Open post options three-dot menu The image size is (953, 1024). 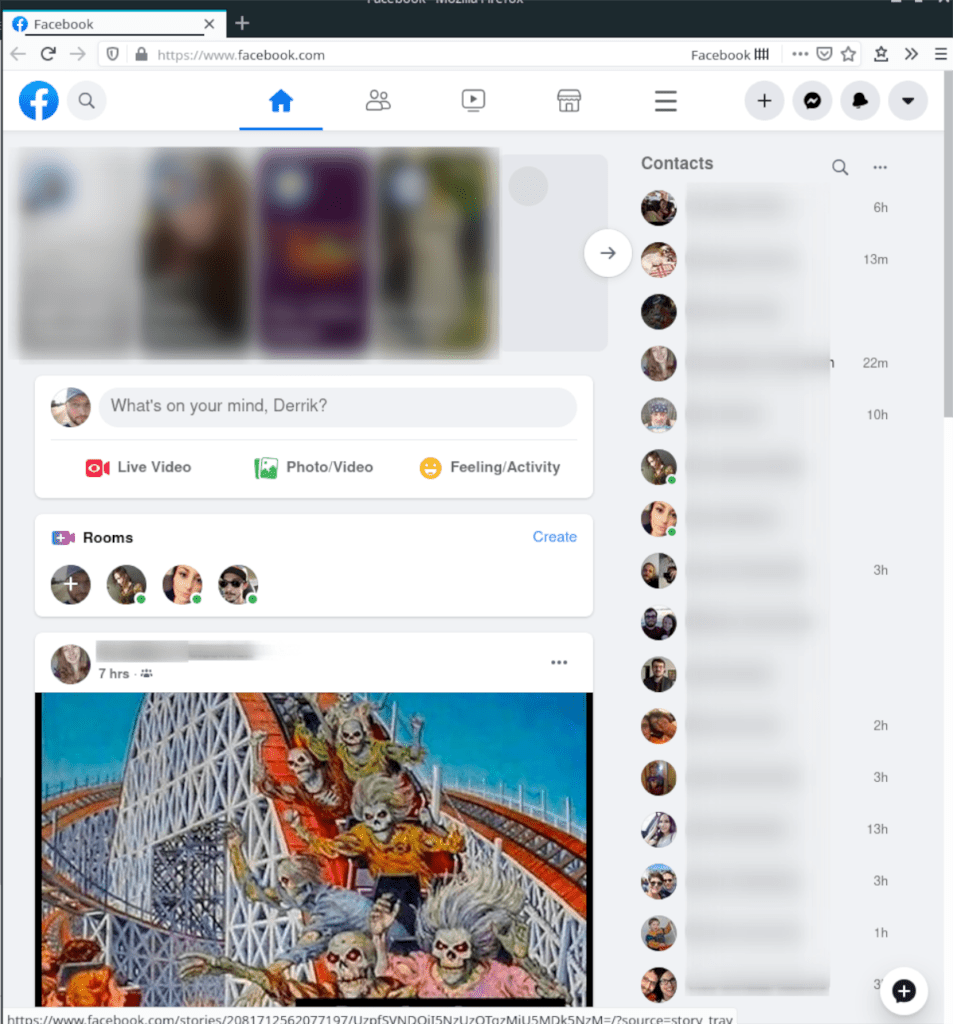(x=559, y=663)
